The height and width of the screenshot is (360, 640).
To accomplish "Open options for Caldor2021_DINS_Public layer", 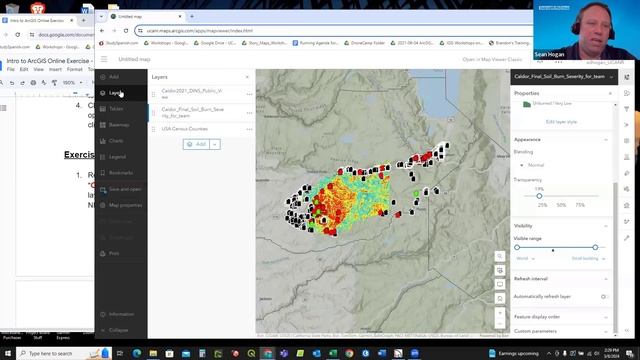I will [x=249, y=94].
